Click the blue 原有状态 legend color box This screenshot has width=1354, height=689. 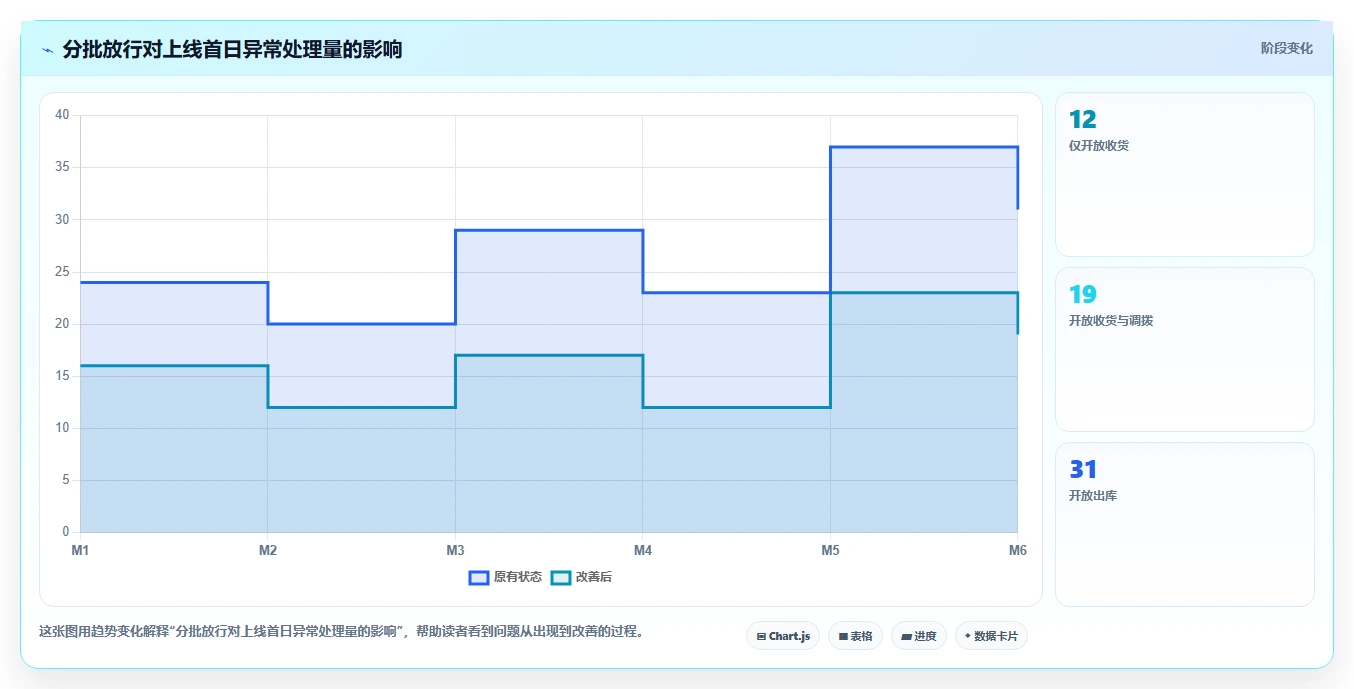tap(479, 577)
